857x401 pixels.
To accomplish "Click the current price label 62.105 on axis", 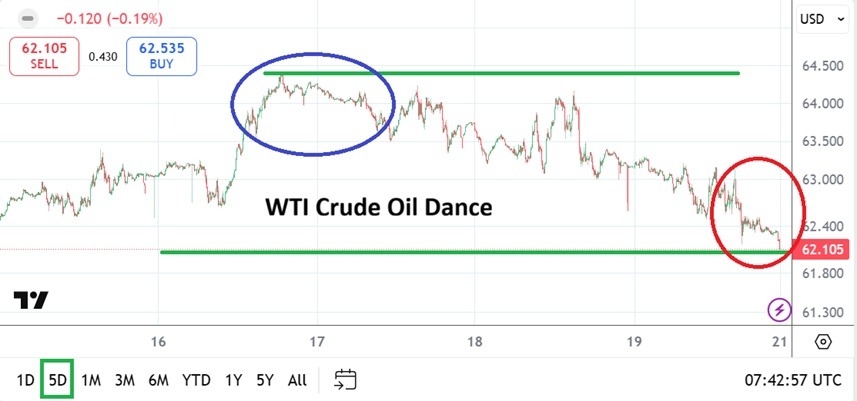I will pyautogui.click(x=822, y=249).
